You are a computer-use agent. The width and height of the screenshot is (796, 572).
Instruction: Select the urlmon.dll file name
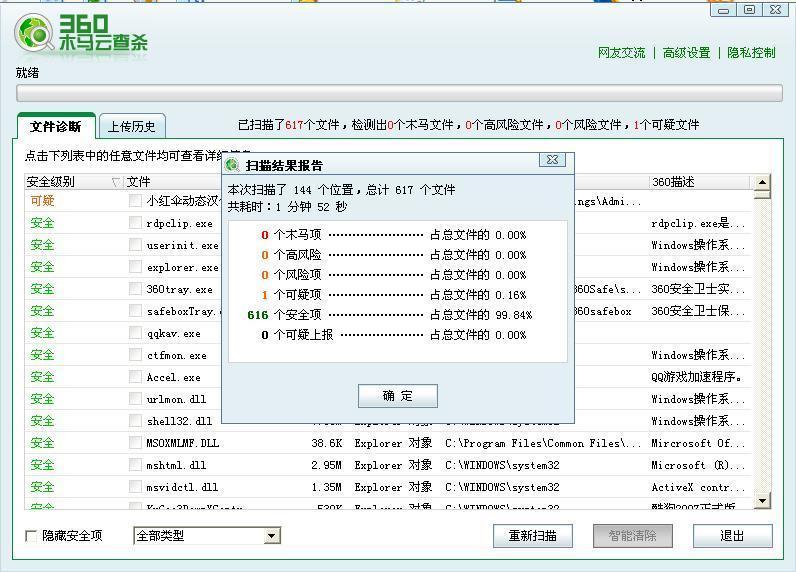tap(177, 400)
